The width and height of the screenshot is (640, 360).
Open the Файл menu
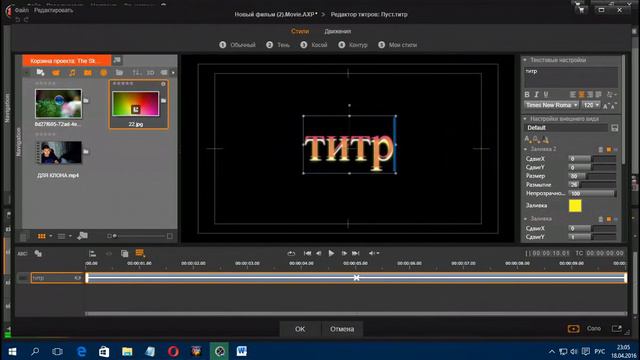pyautogui.click(x=21, y=10)
